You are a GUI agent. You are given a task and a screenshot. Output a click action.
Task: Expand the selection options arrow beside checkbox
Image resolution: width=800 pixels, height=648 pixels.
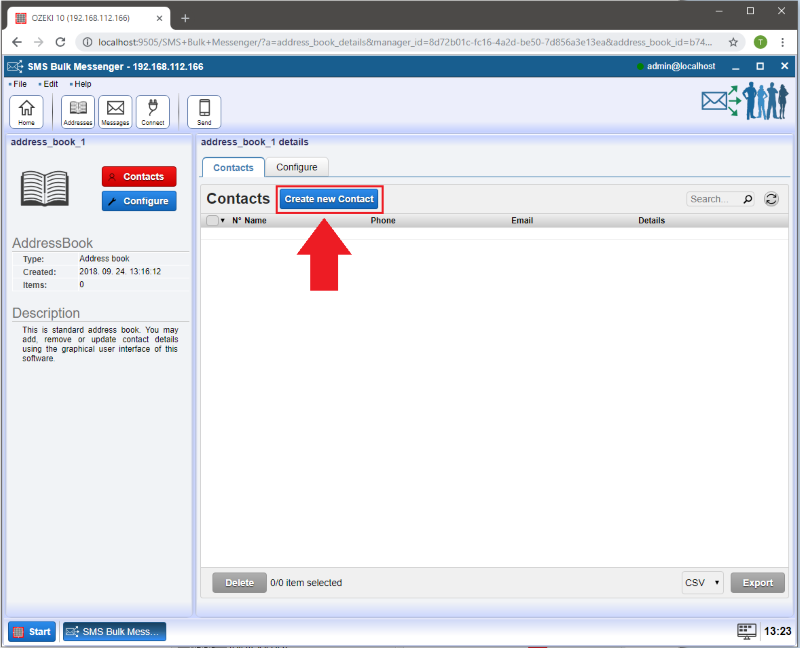pyautogui.click(x=223, y=221)
